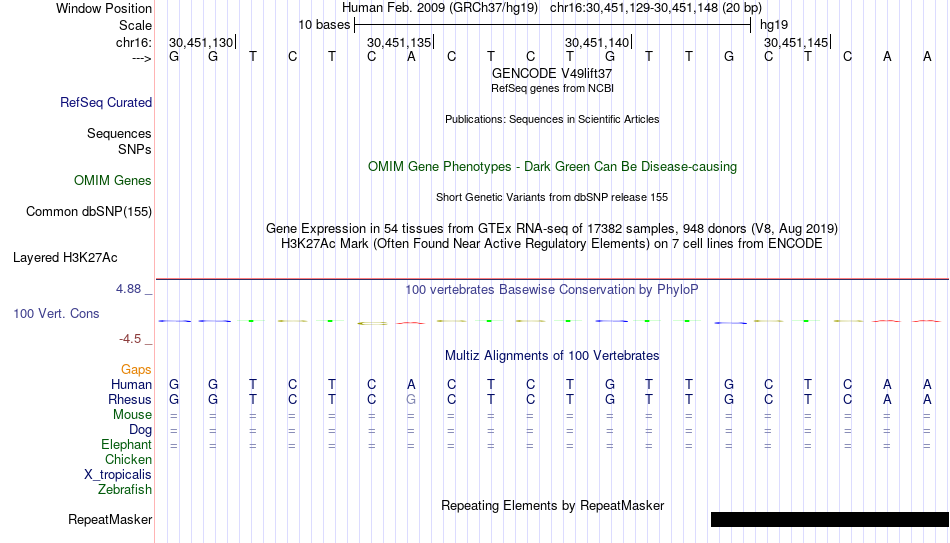Screen dimensions: 950x543
Task: Click the Window Position label
Action: (104, 8)
